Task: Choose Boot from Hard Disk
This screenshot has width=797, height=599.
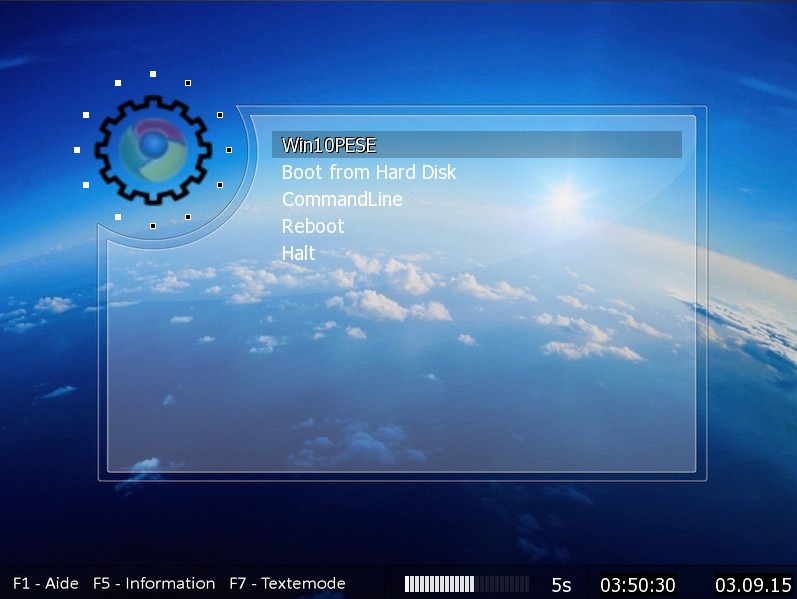Action: pyautogui.click(x=369, y=172)
